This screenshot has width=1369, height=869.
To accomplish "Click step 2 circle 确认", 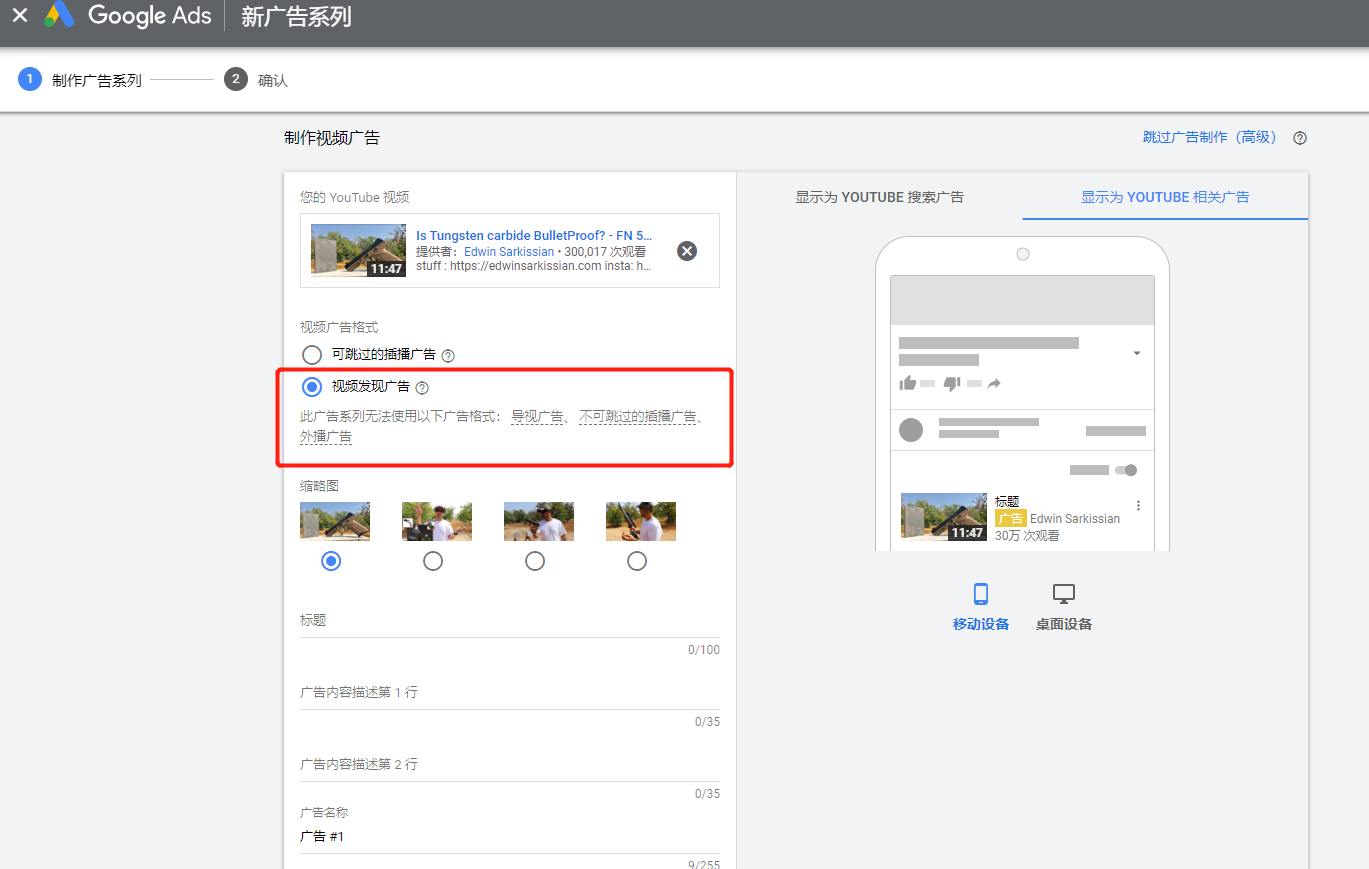I will pos(236,80).
